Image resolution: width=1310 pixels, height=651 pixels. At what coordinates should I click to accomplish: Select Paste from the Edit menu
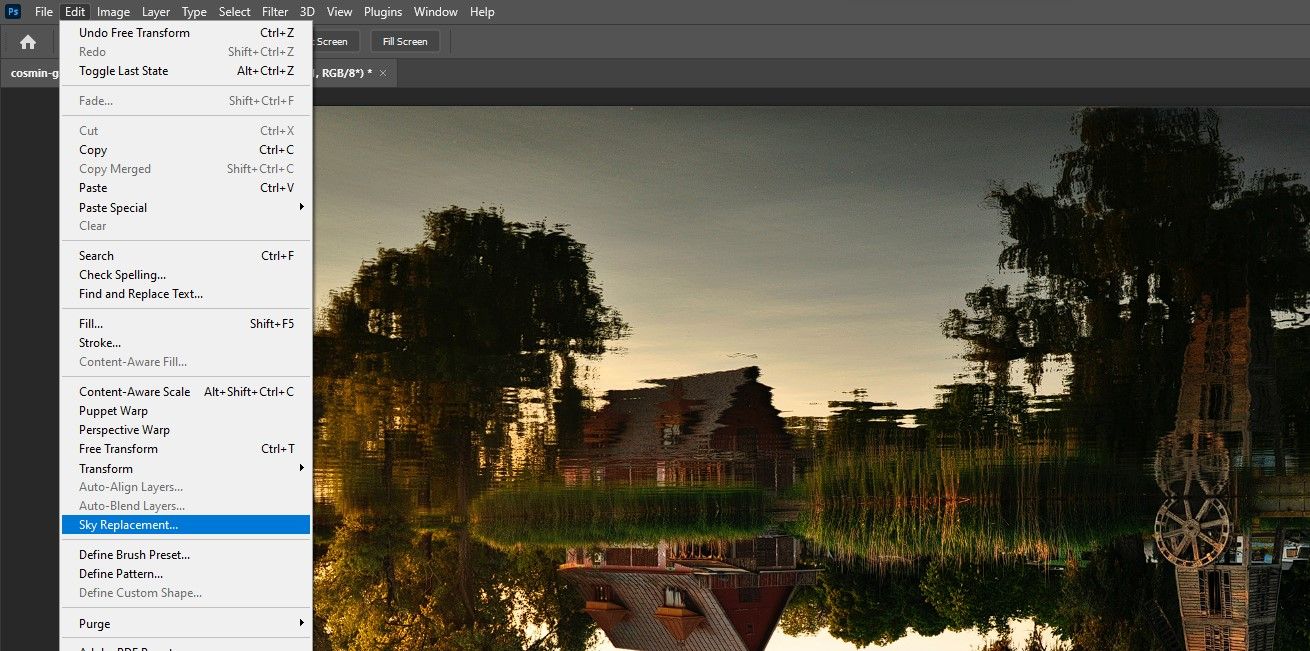(x=186, y=188)
